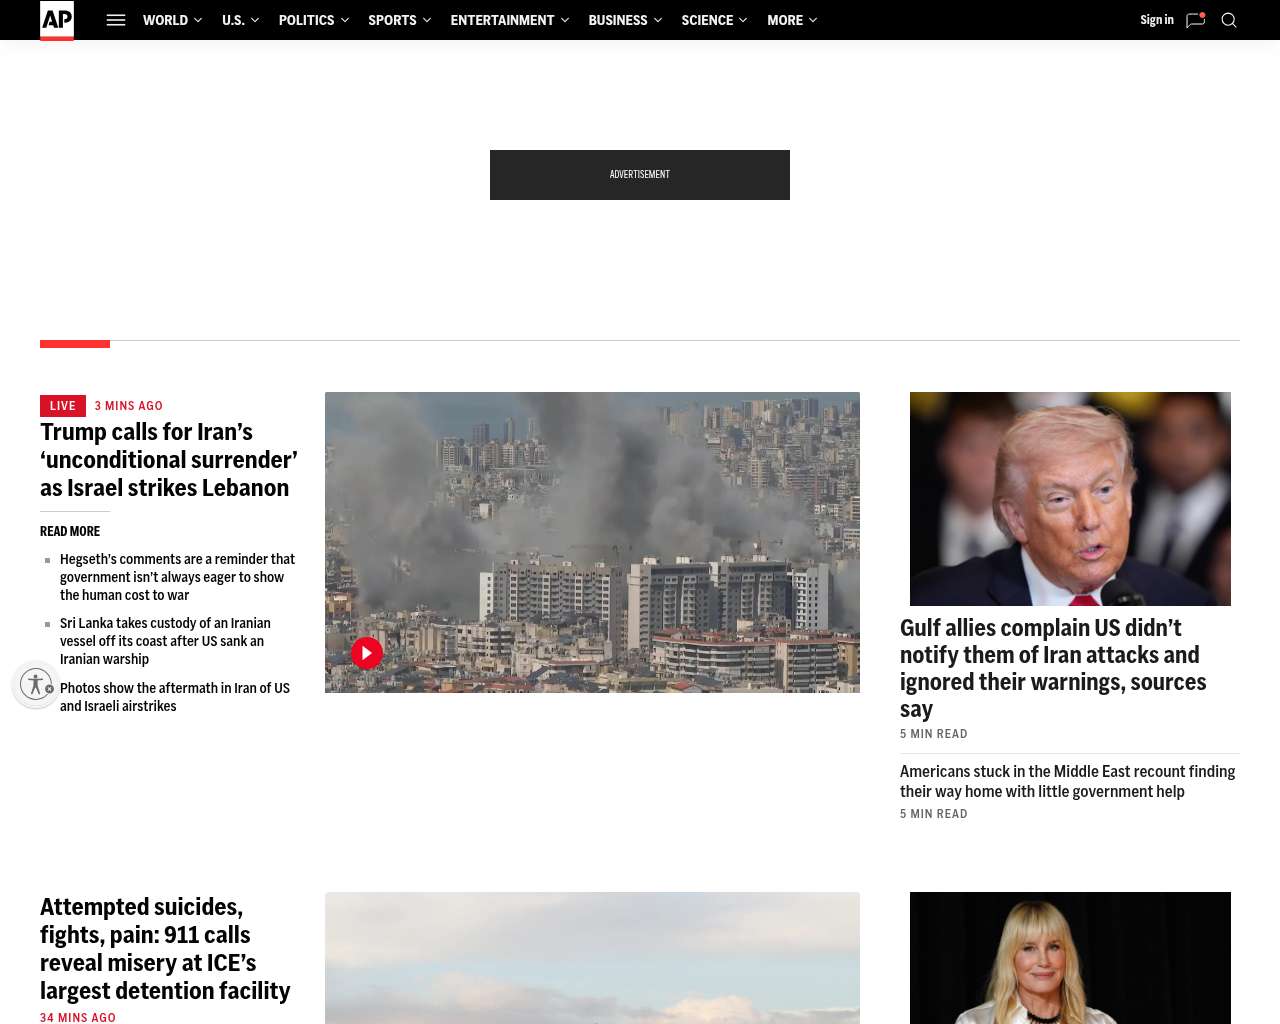Click the blonde woman photo thumbnail
1280x1024 pixels.
click(x=1070, y=958)
